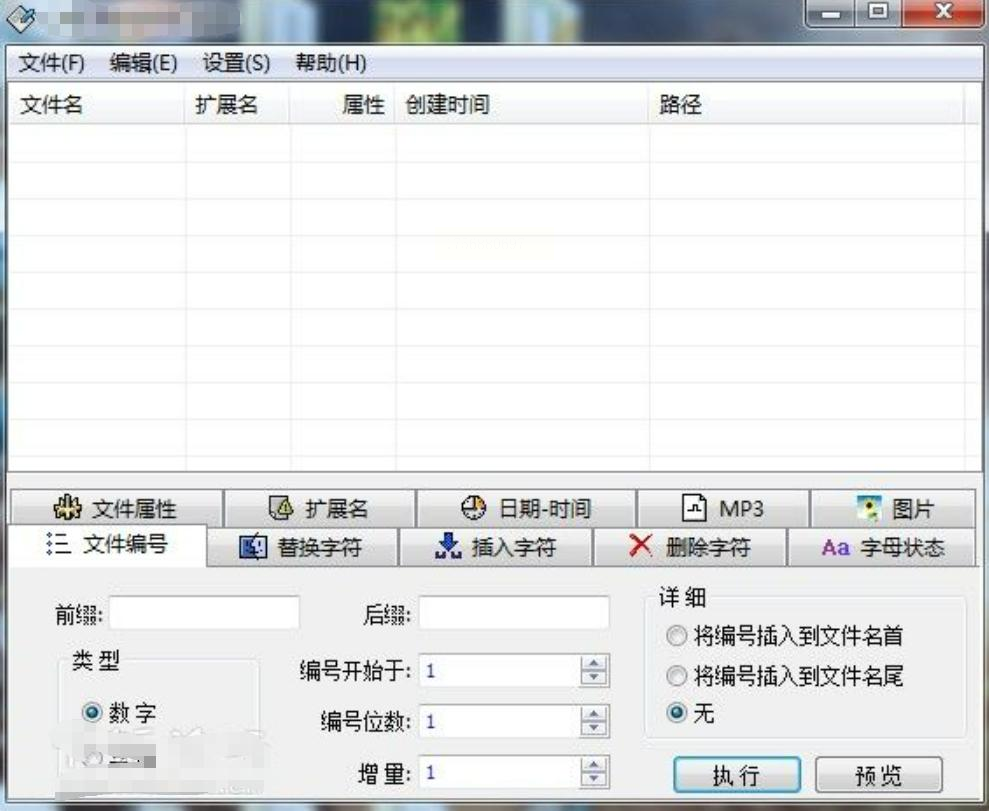Open the 文件属性 tab gear icon
989x811 pixels.
[67, 508]
